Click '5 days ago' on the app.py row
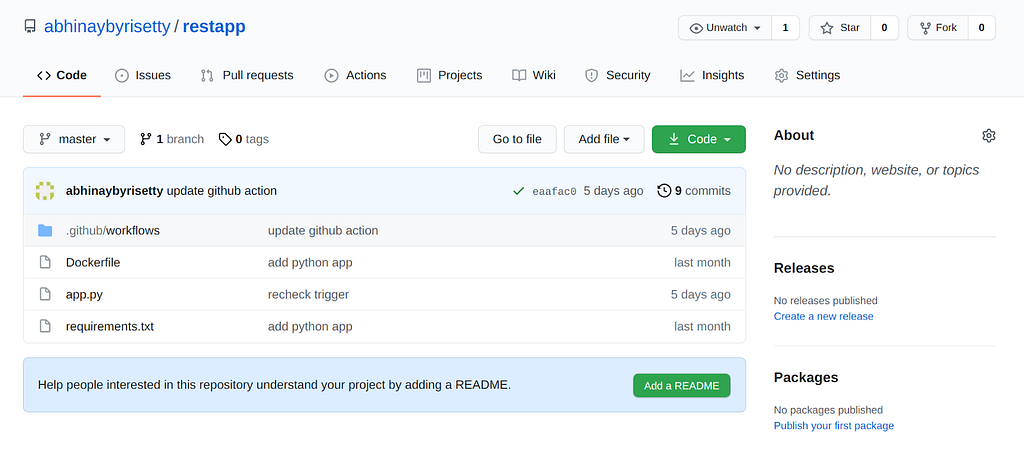The height and width of the screenshot is (449, 1024). (701, 294)
